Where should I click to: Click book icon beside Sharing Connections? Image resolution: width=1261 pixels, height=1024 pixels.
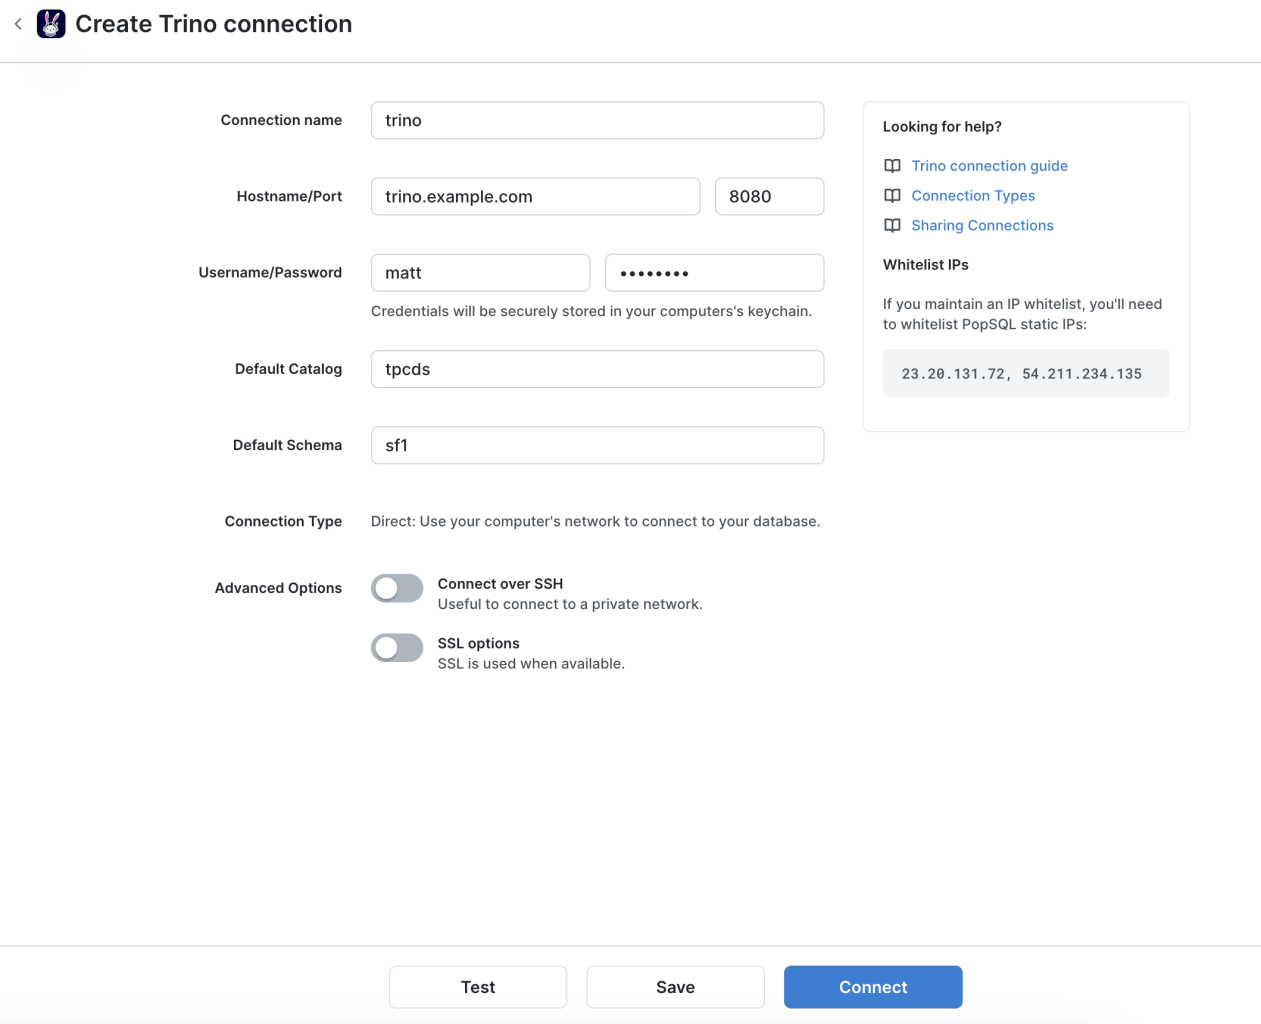pos(892,226)
